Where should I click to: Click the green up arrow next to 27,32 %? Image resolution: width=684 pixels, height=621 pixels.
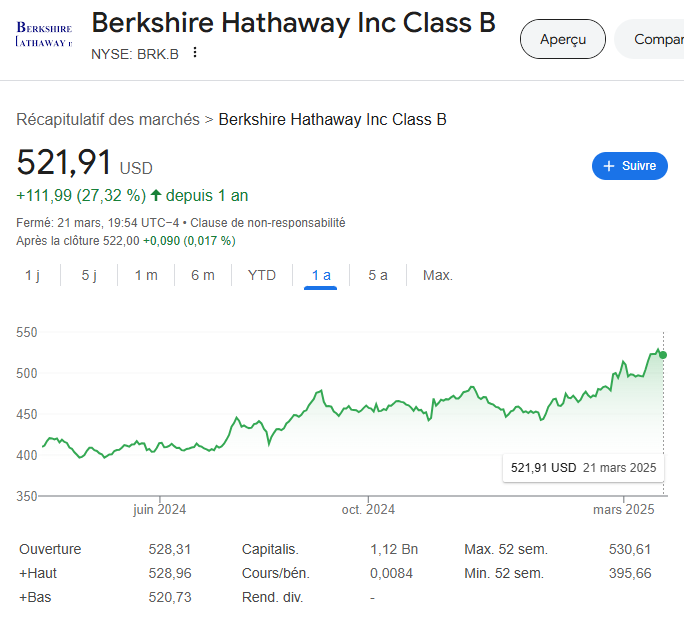[x=156, y=195]
